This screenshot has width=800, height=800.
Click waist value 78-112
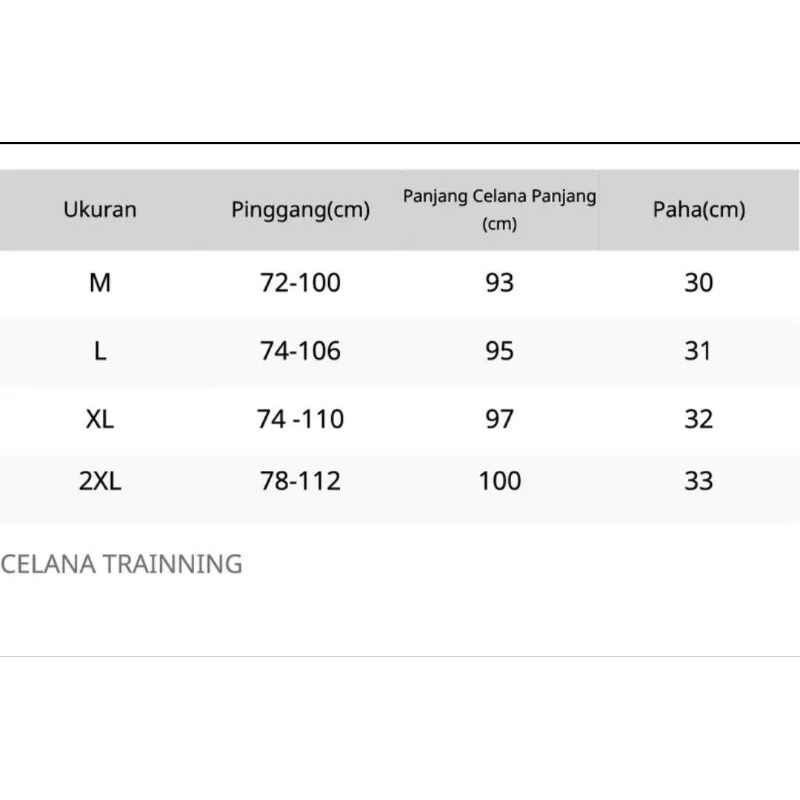click(x=300, y=481)
